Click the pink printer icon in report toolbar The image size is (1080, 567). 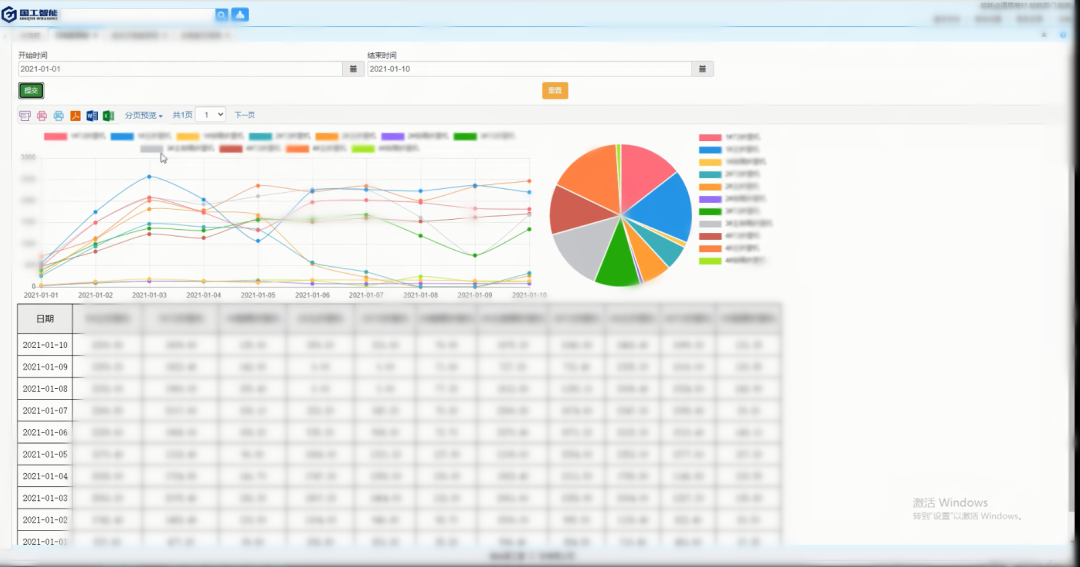click(42, 115)
